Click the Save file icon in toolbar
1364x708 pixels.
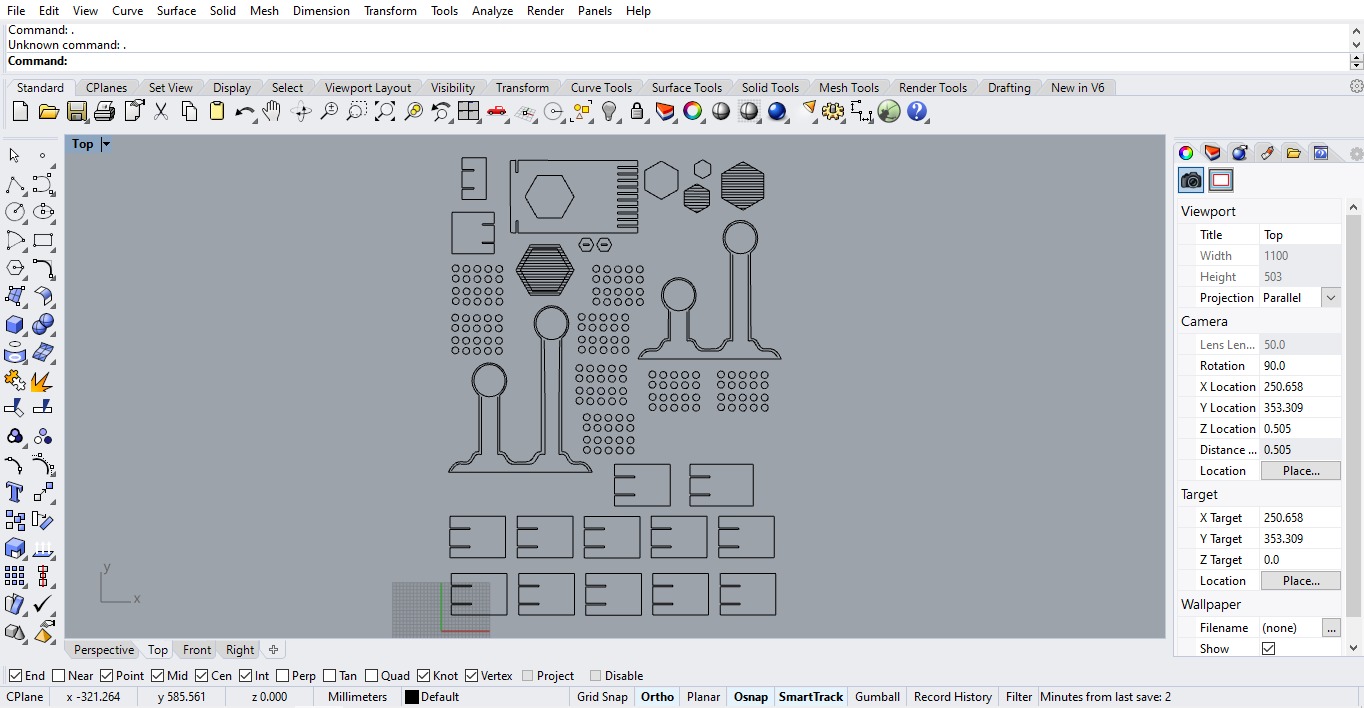click(77, 112)
